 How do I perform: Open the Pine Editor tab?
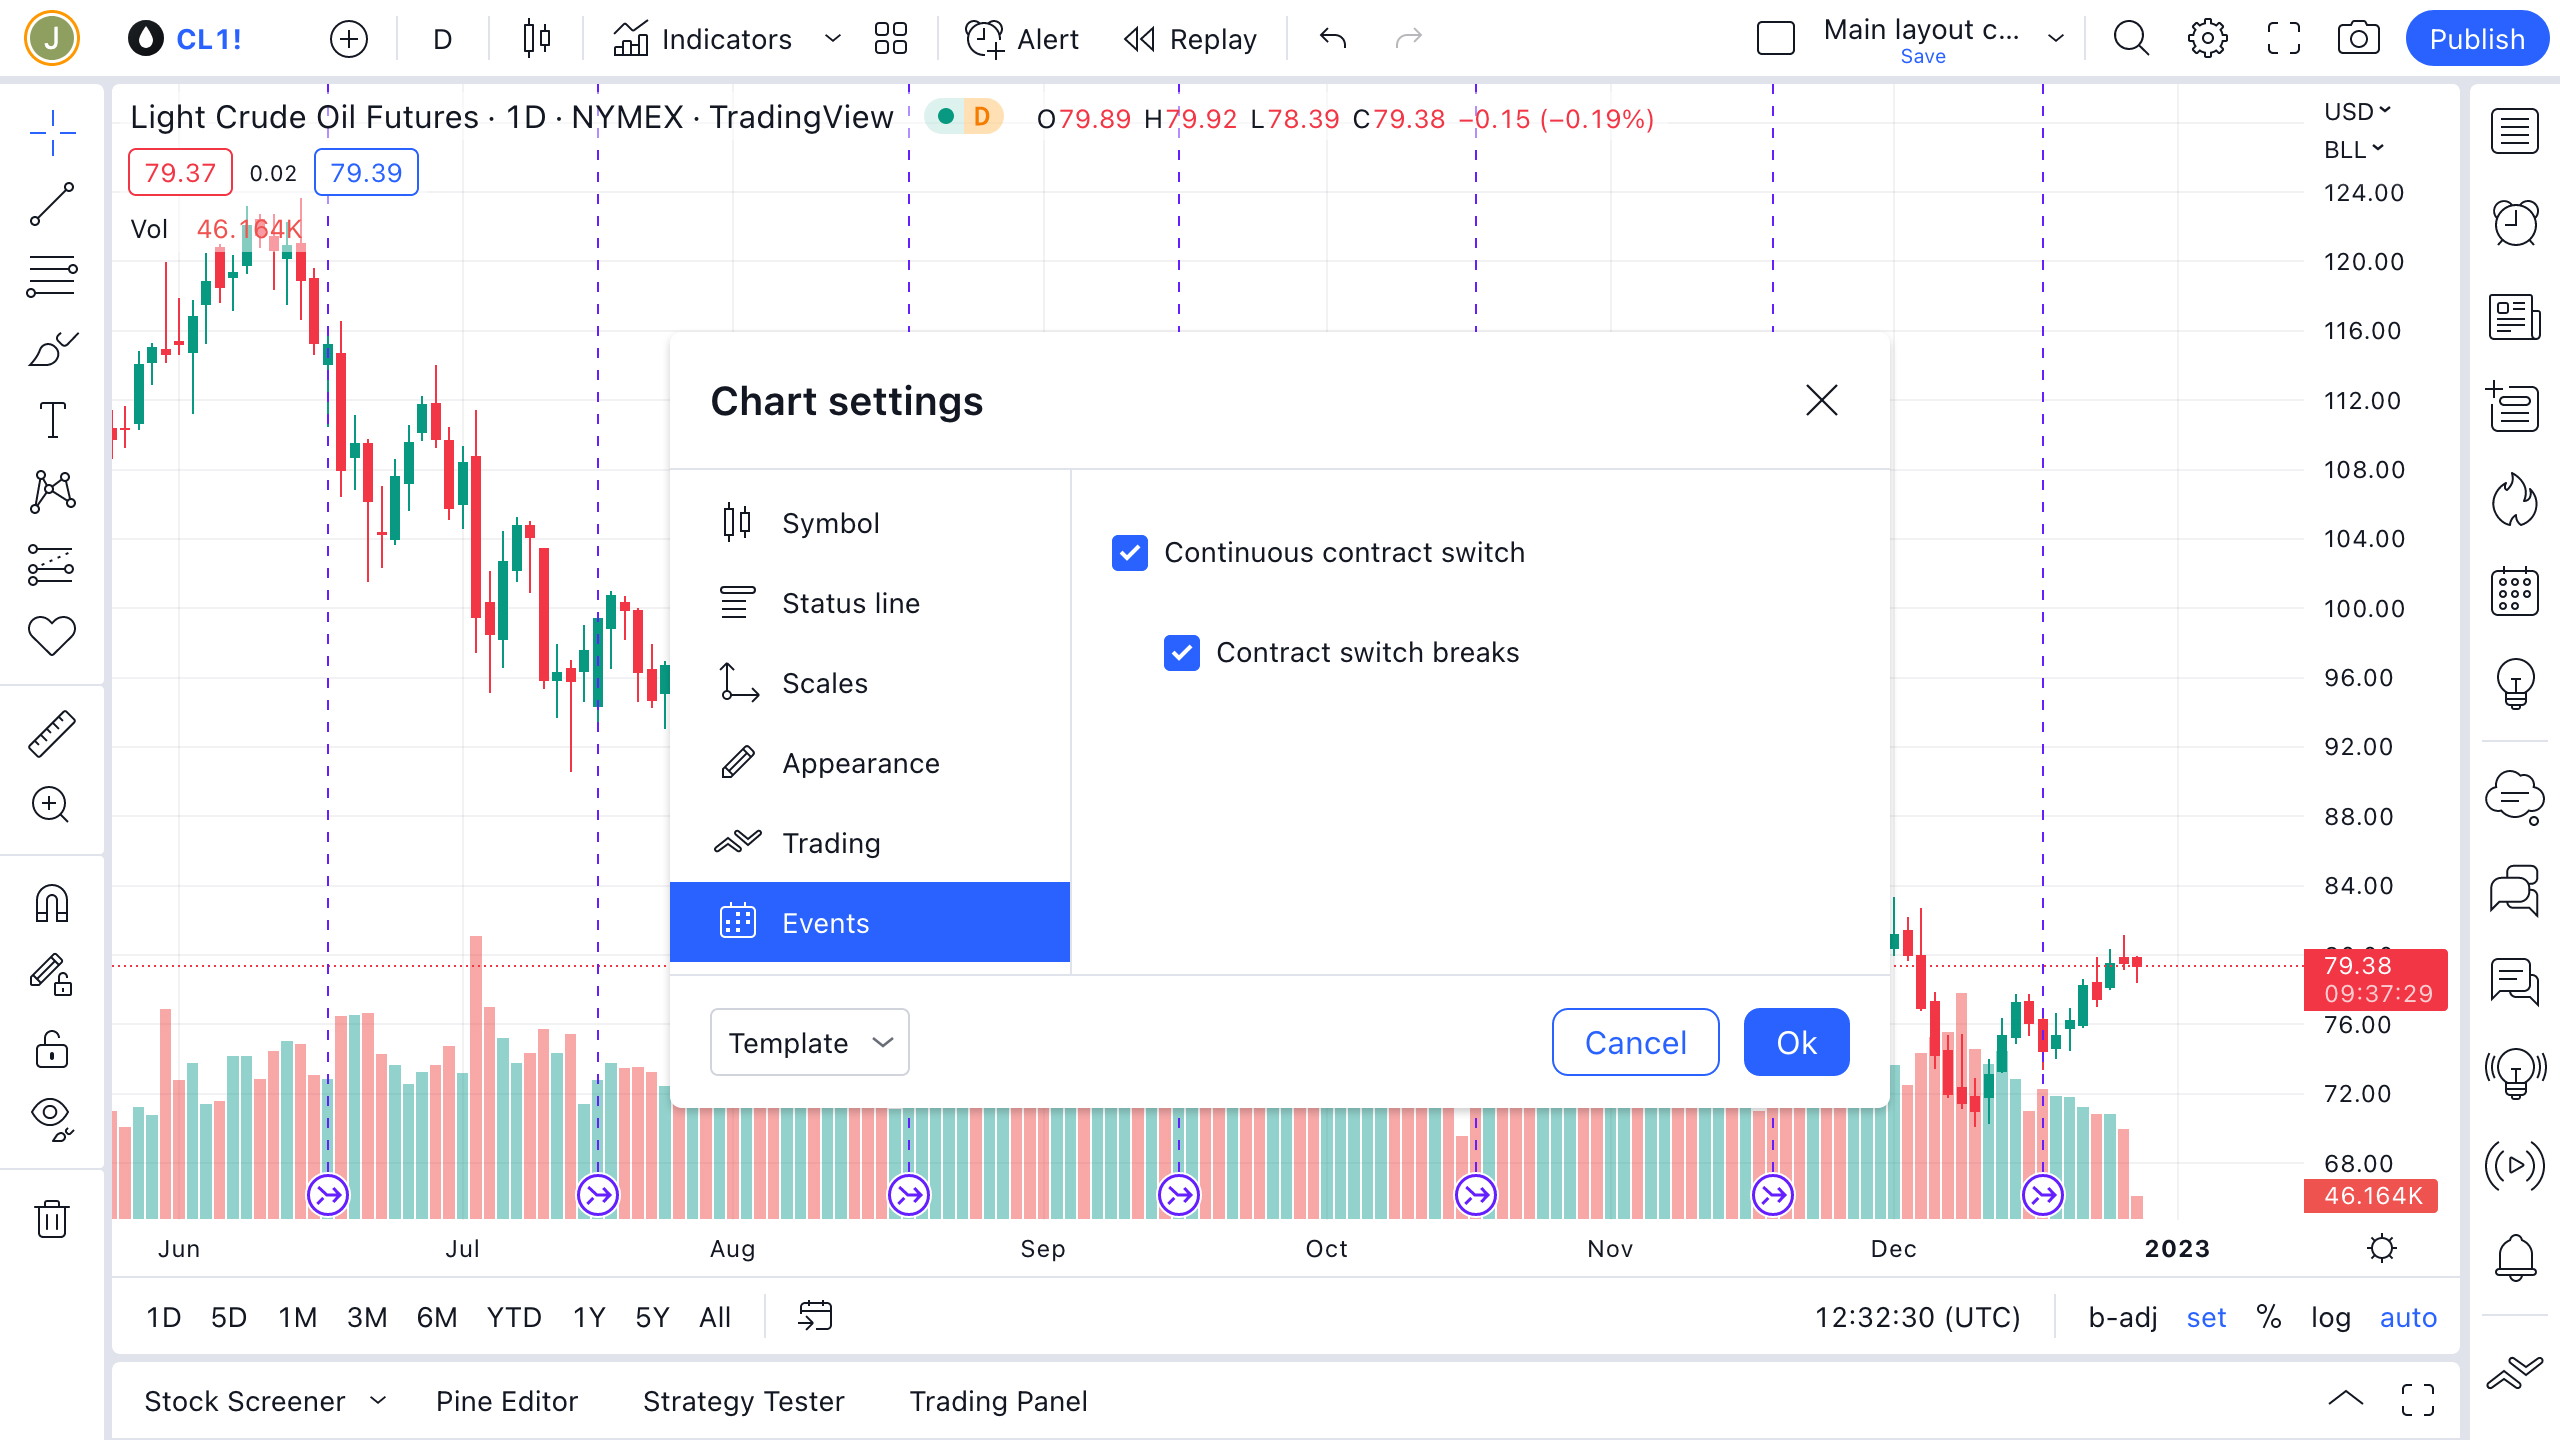click(506, 1401)
